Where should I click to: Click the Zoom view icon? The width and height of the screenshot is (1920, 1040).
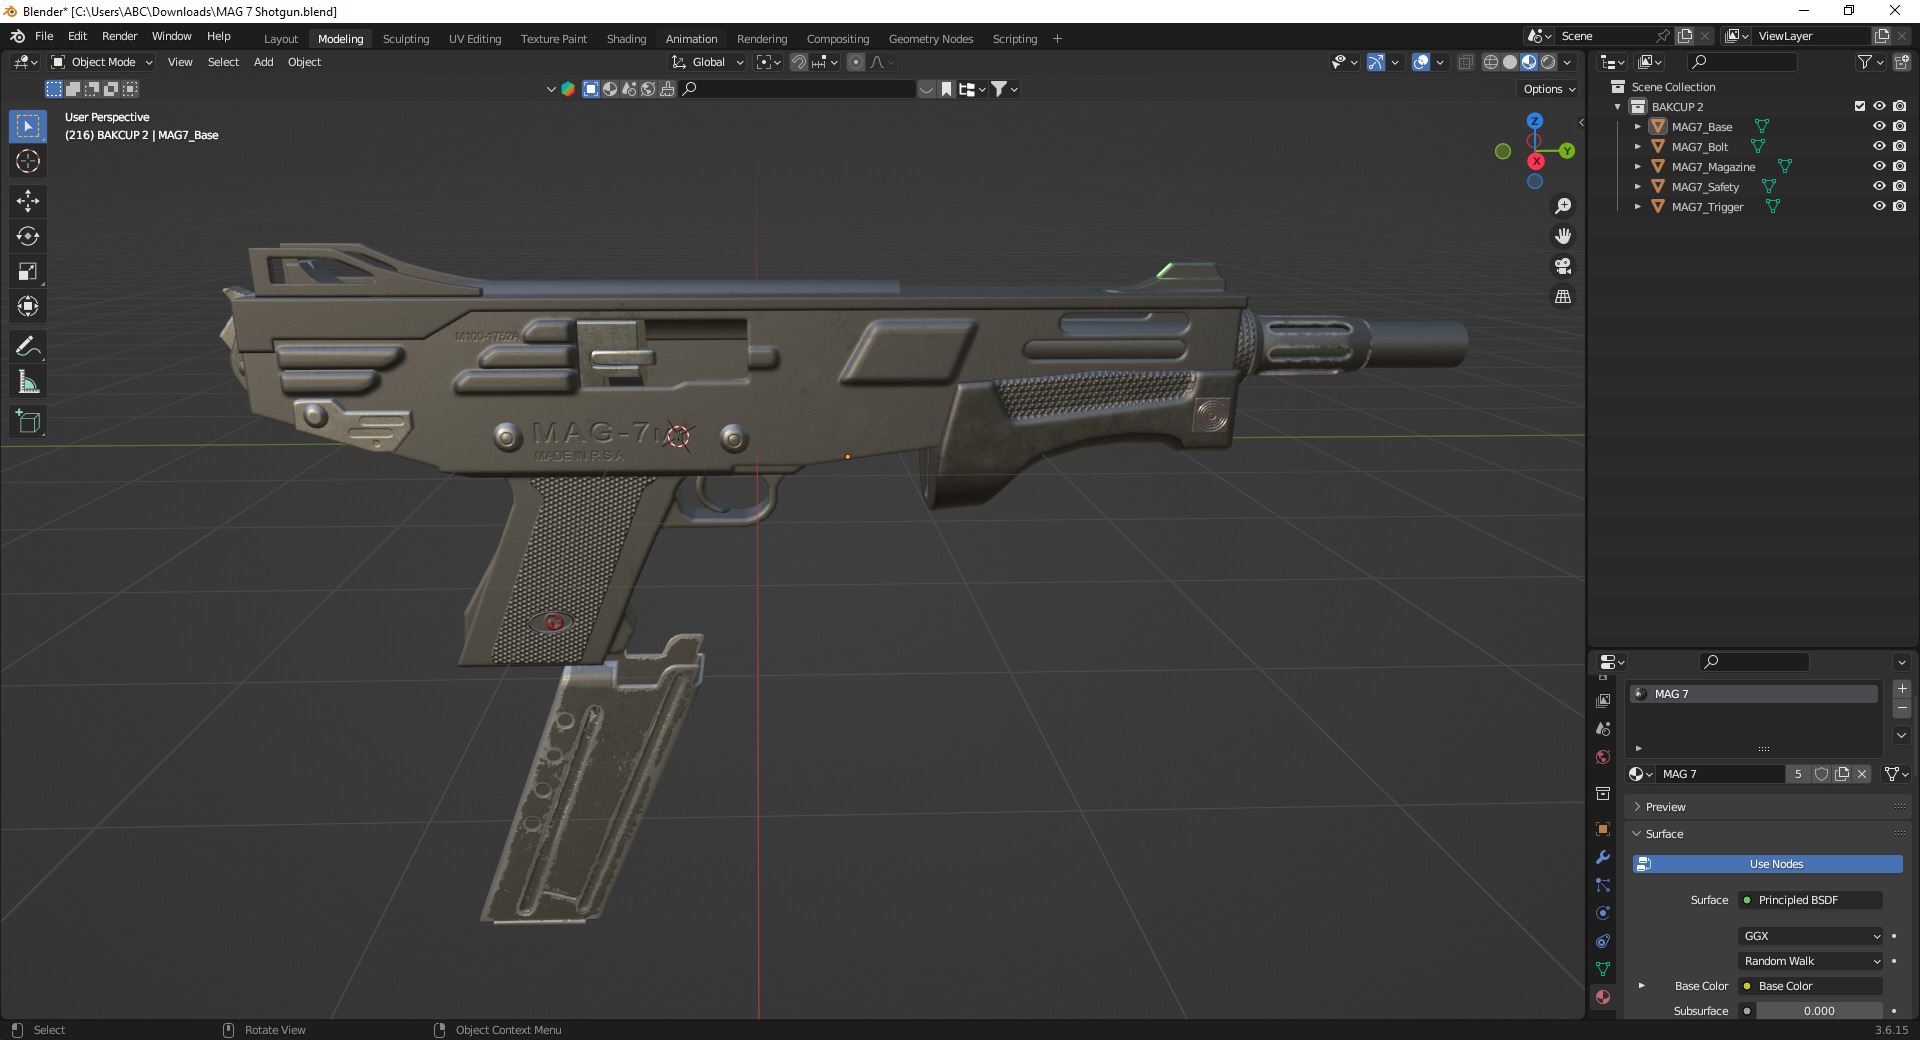[x=1563, y=206]
